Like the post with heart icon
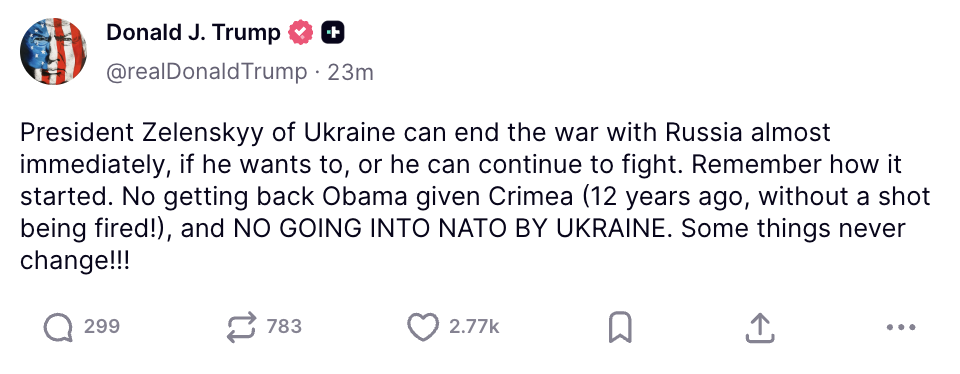 click(423, 327)
